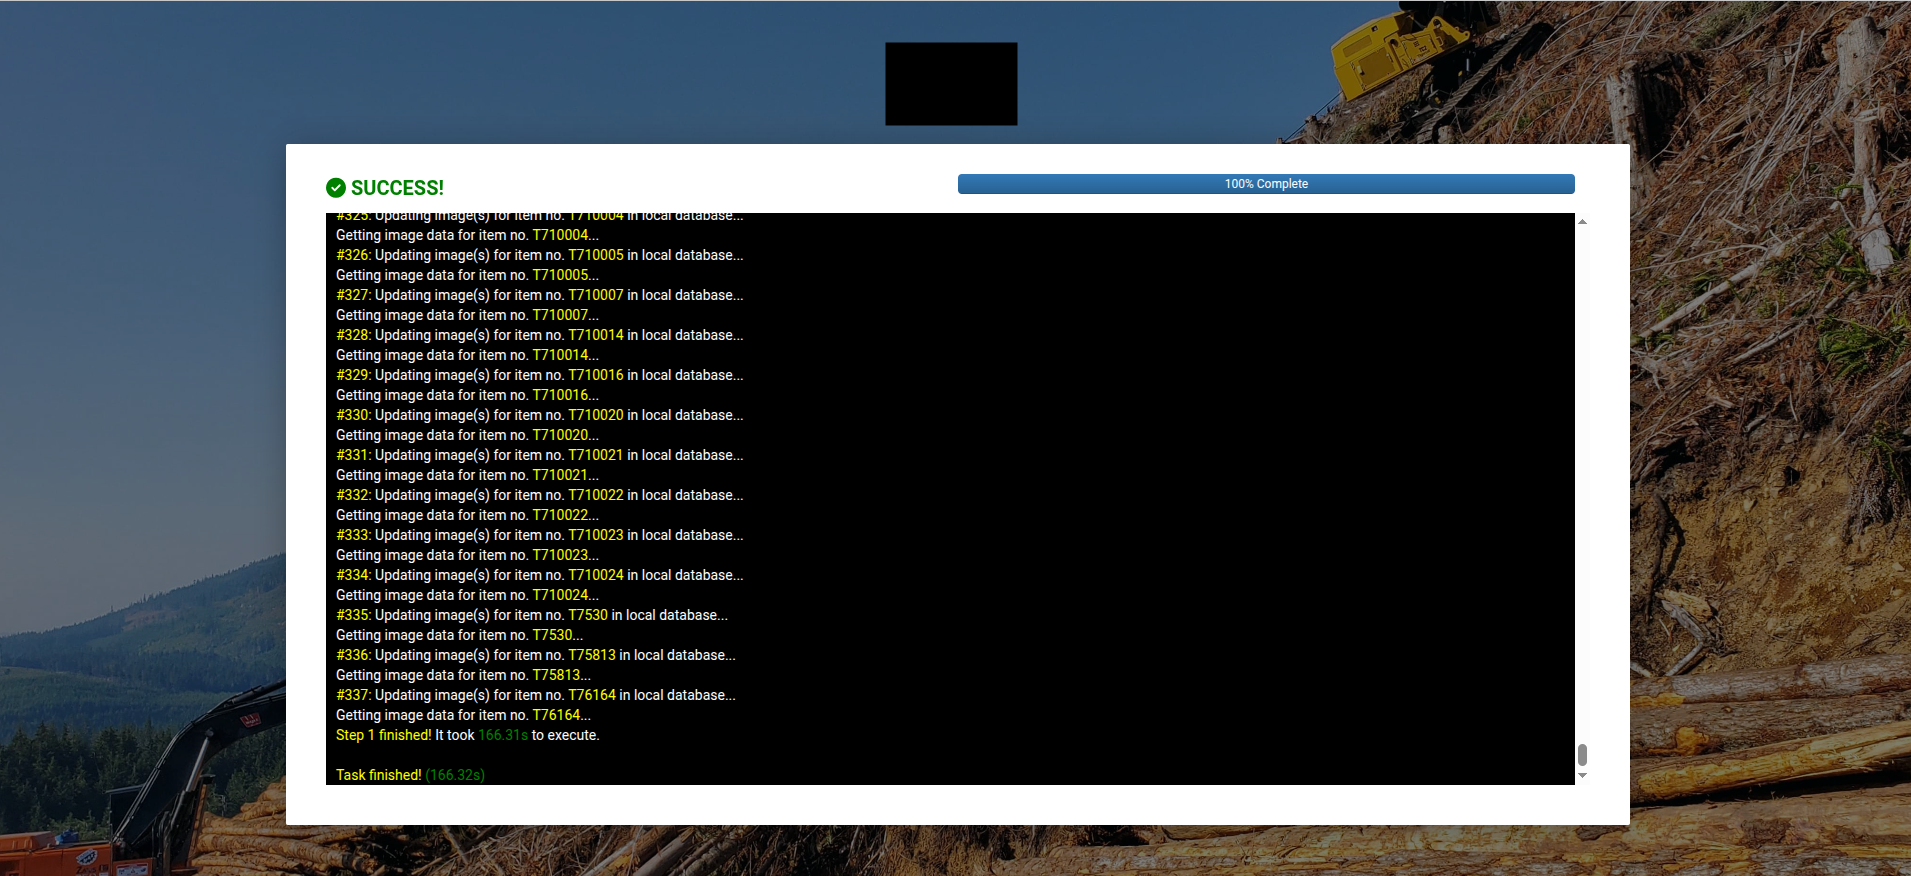
Task: Select log line #334 for item T710024
Action: point(540,575)
